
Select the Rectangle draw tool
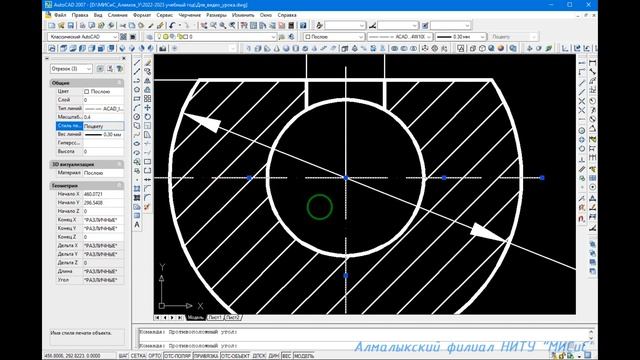point(137,98)
